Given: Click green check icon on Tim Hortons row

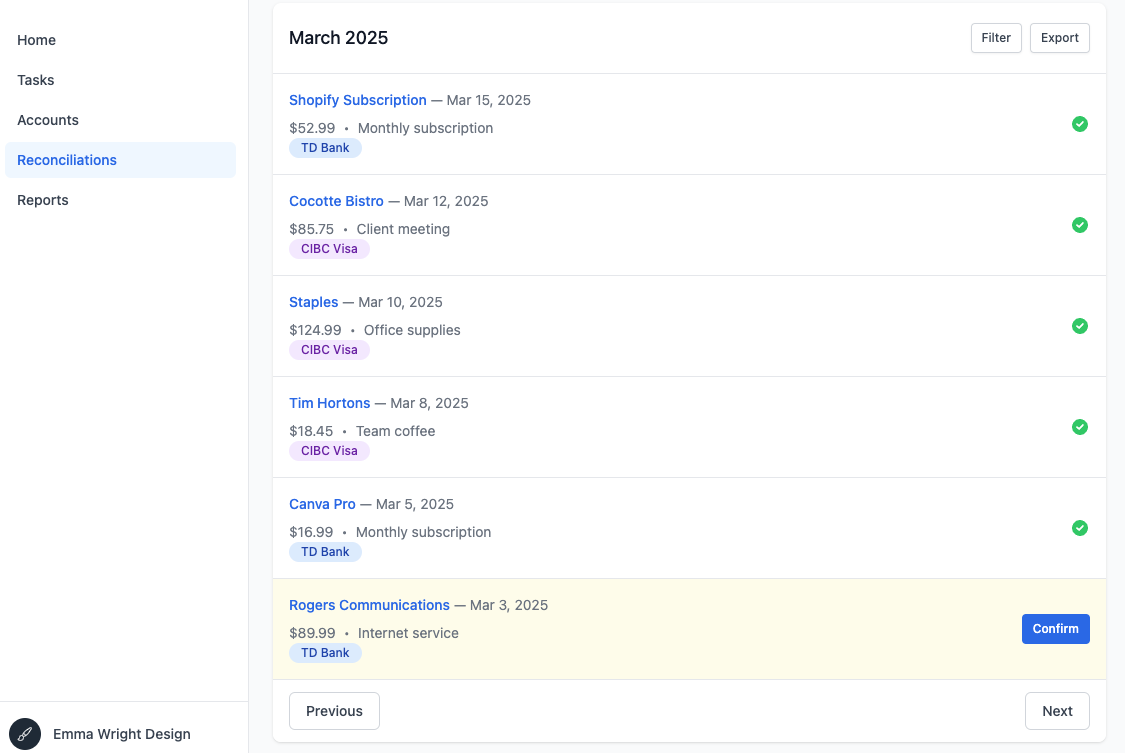Looking at the screenshot, I should (1079, 427).
